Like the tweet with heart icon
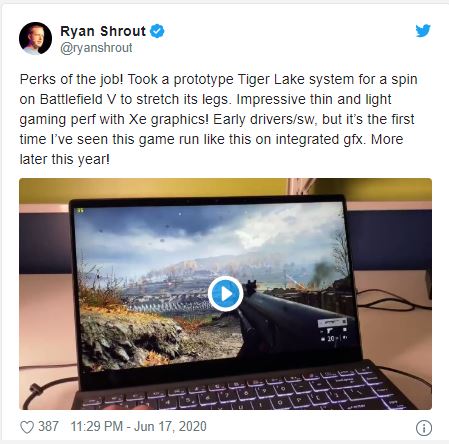The width and height of the screenshot is (449, 444). pyautogui.click(x=27, y=427)
